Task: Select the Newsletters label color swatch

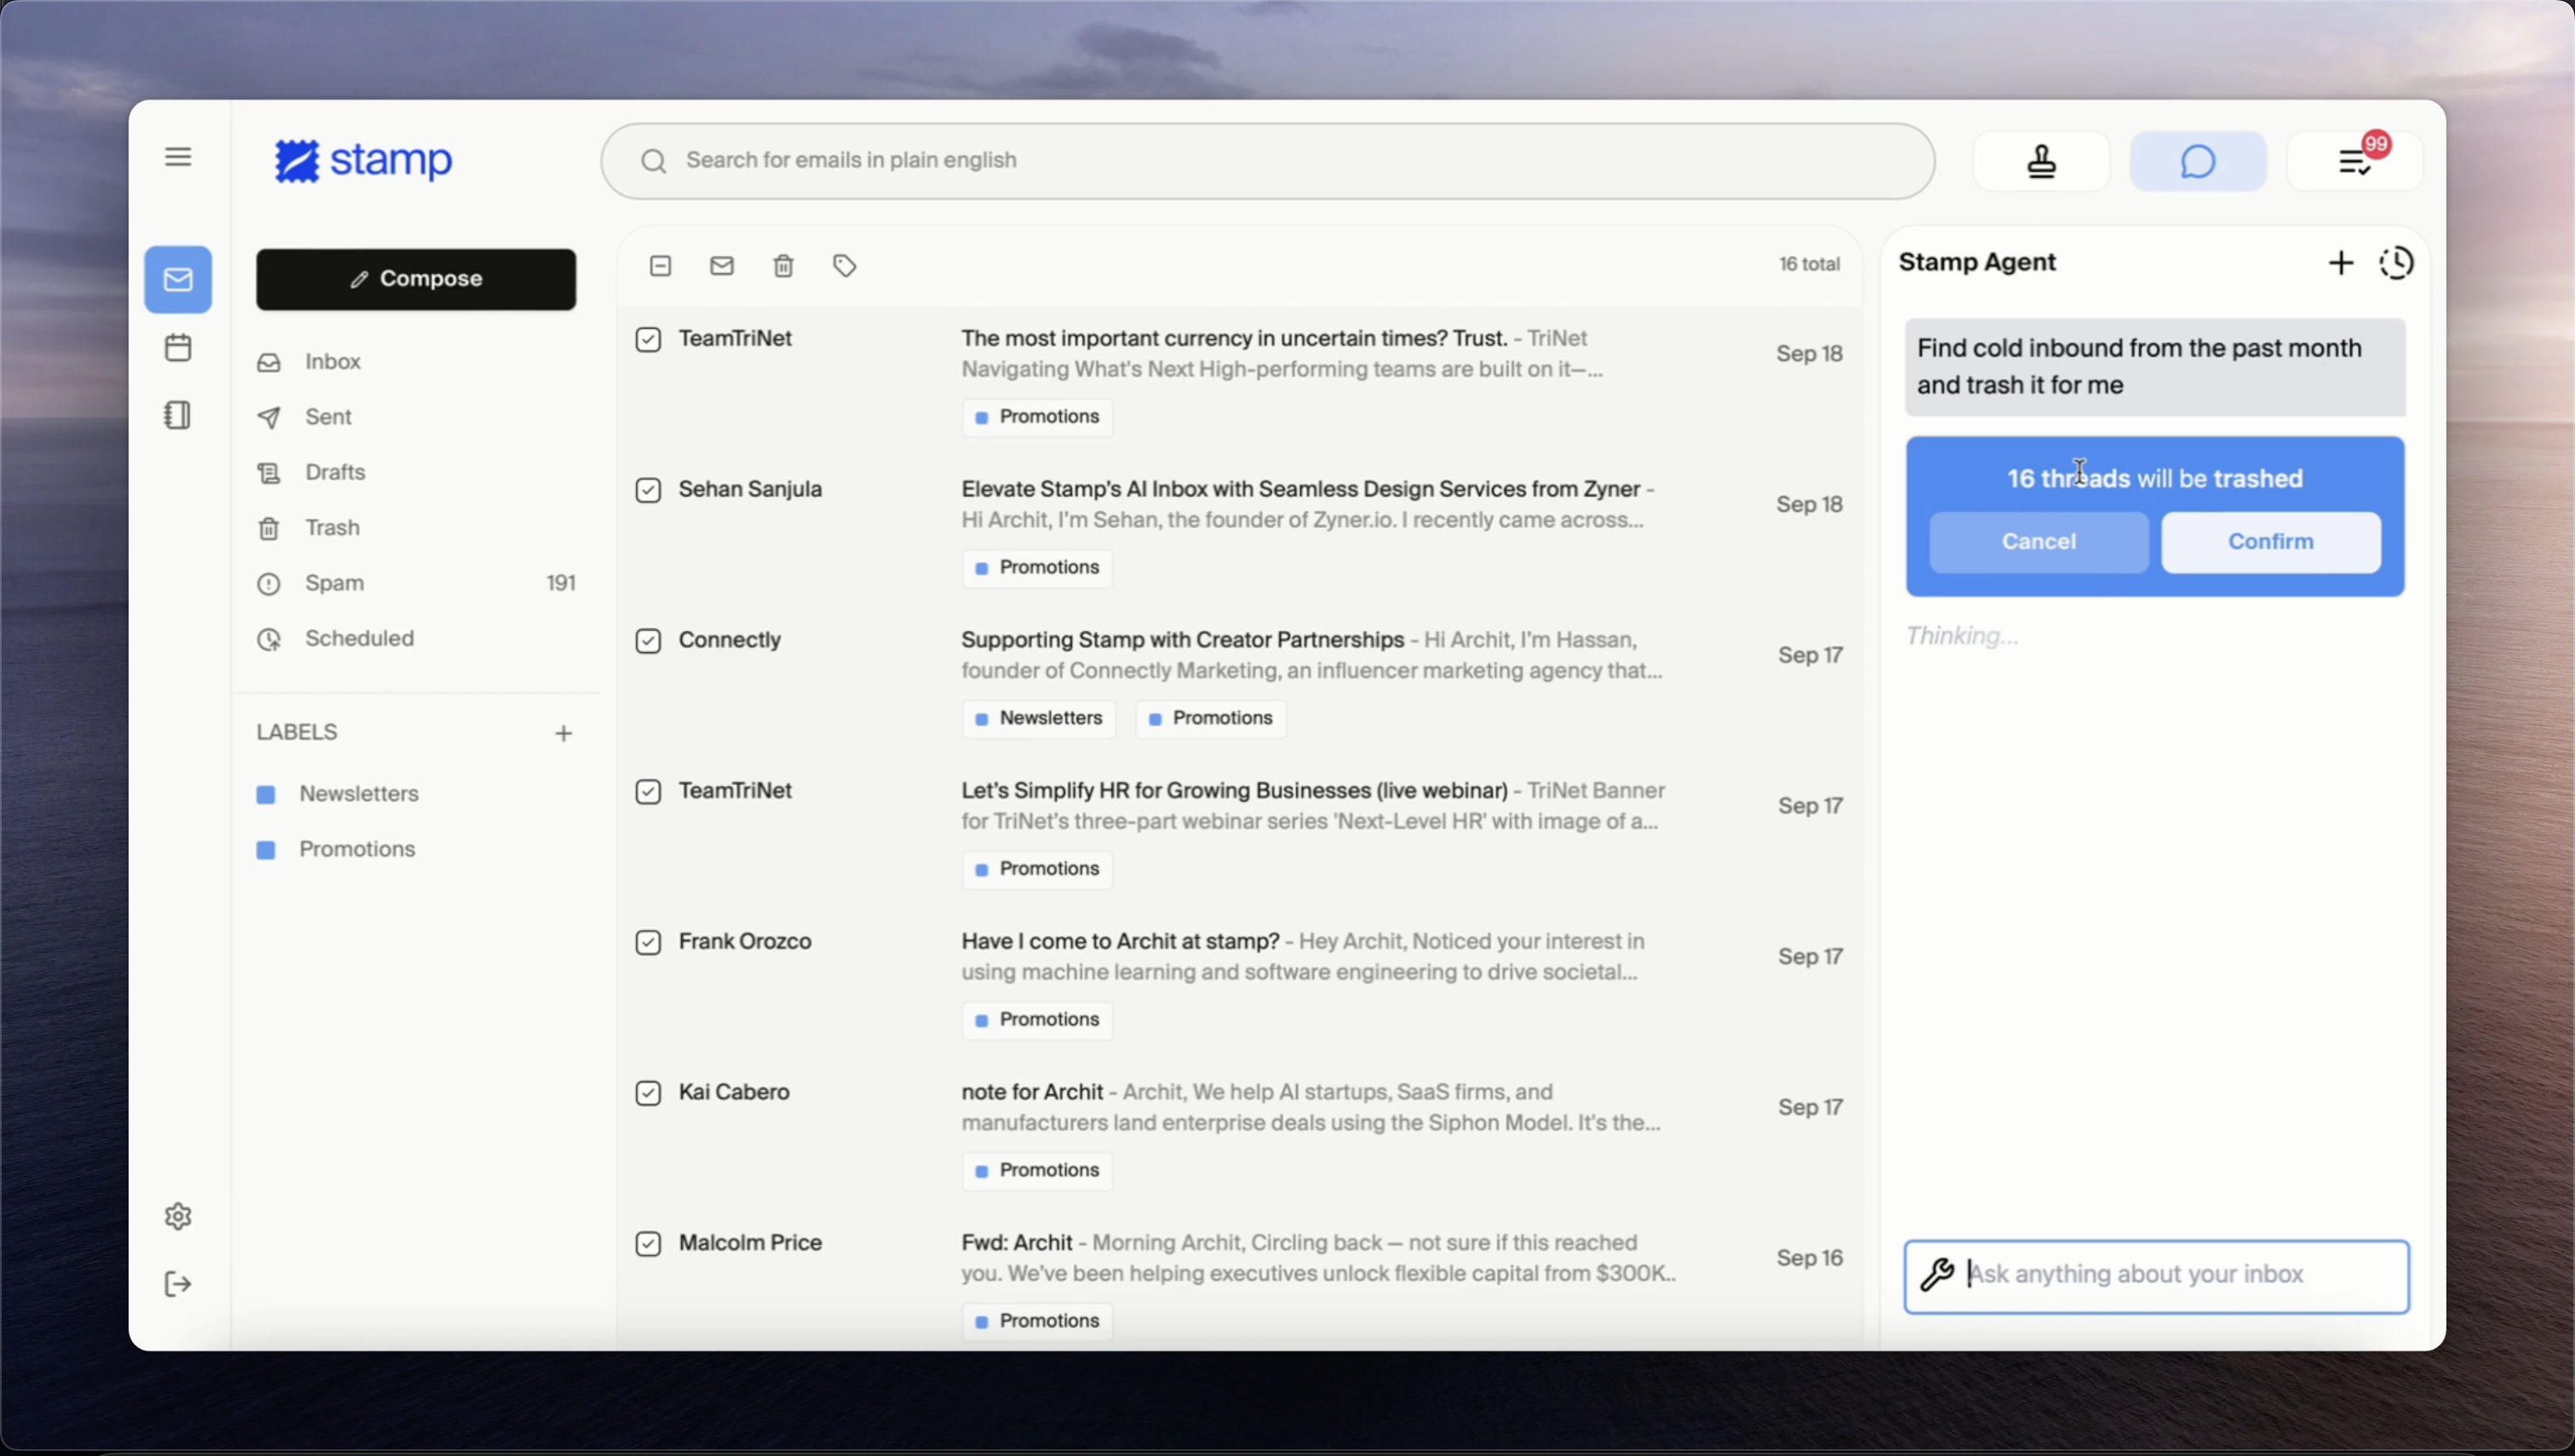Action: coord(266,794)
